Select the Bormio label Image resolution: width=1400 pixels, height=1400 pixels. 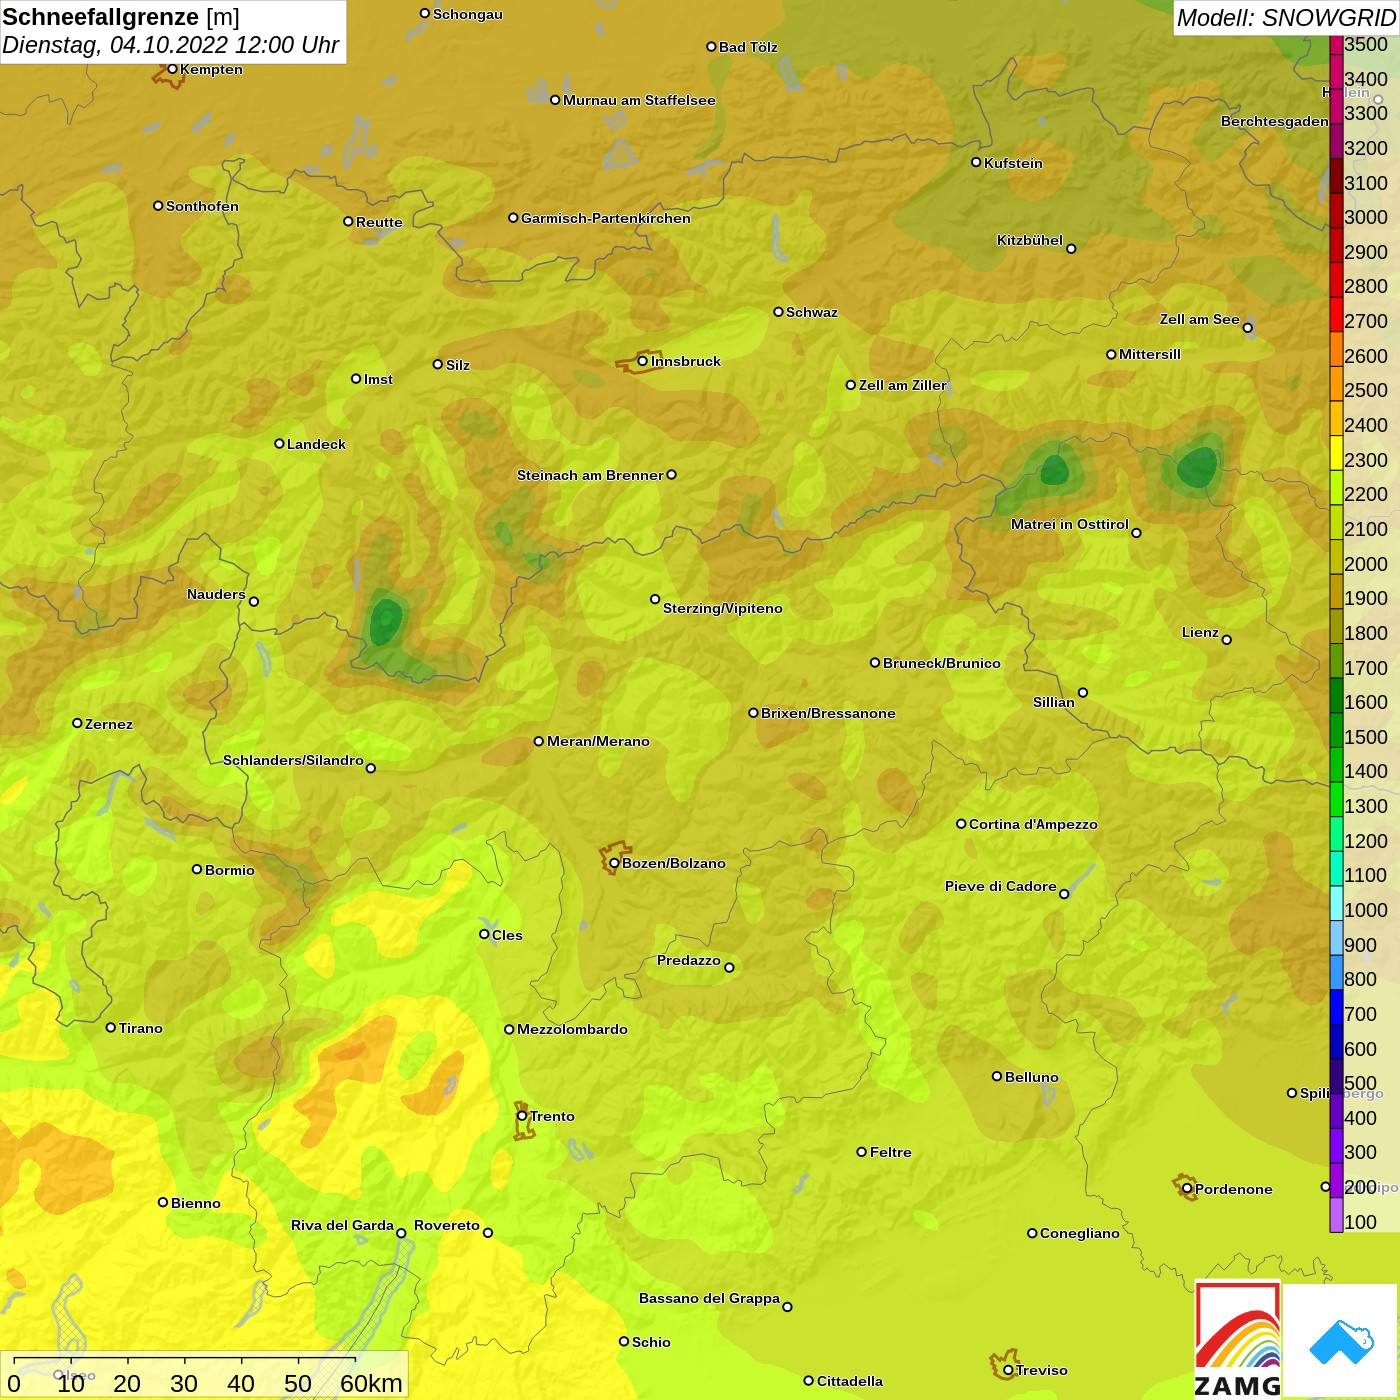(230, 870)
